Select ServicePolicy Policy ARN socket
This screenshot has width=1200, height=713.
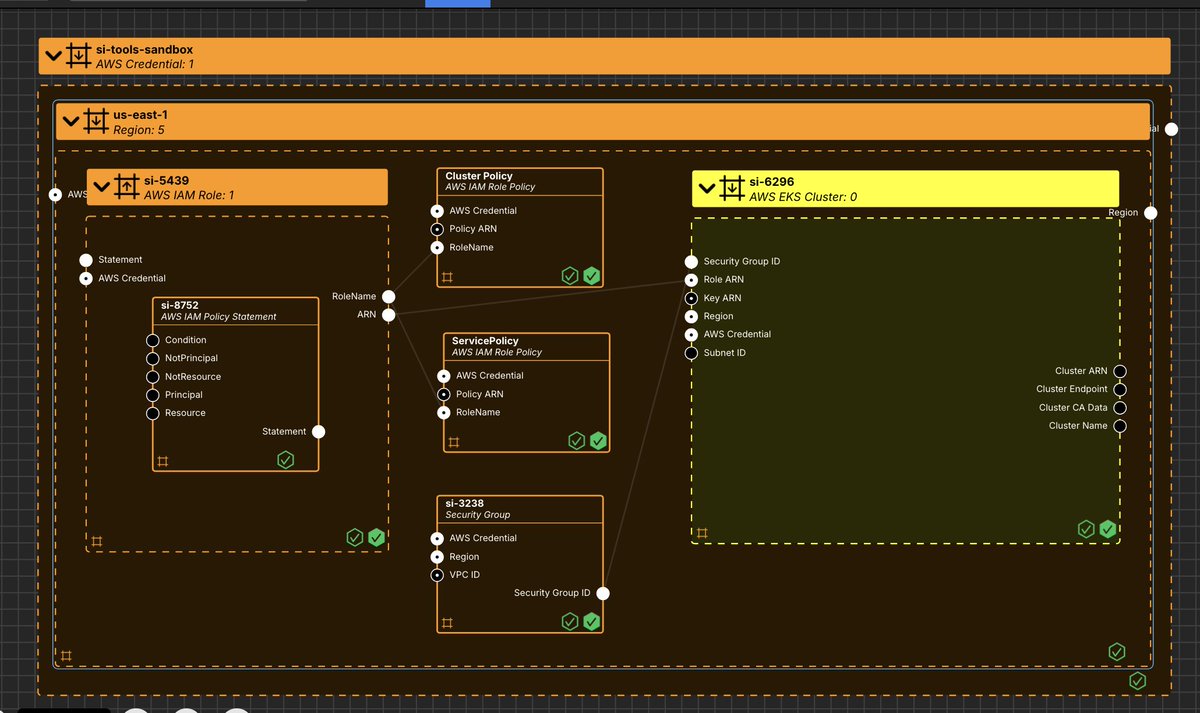pos(443,394)
